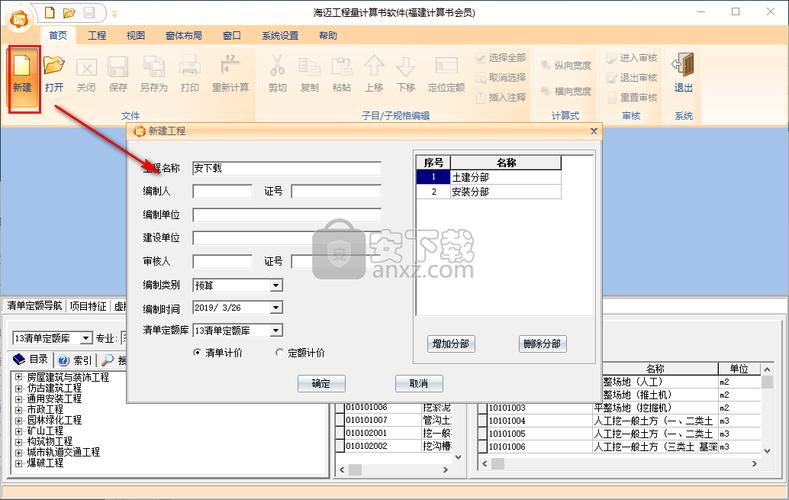Tick the checkbox beside row 10101004
Image resolution: width=789 pixels, height=500 pixels.
click(x=482, y=421)
